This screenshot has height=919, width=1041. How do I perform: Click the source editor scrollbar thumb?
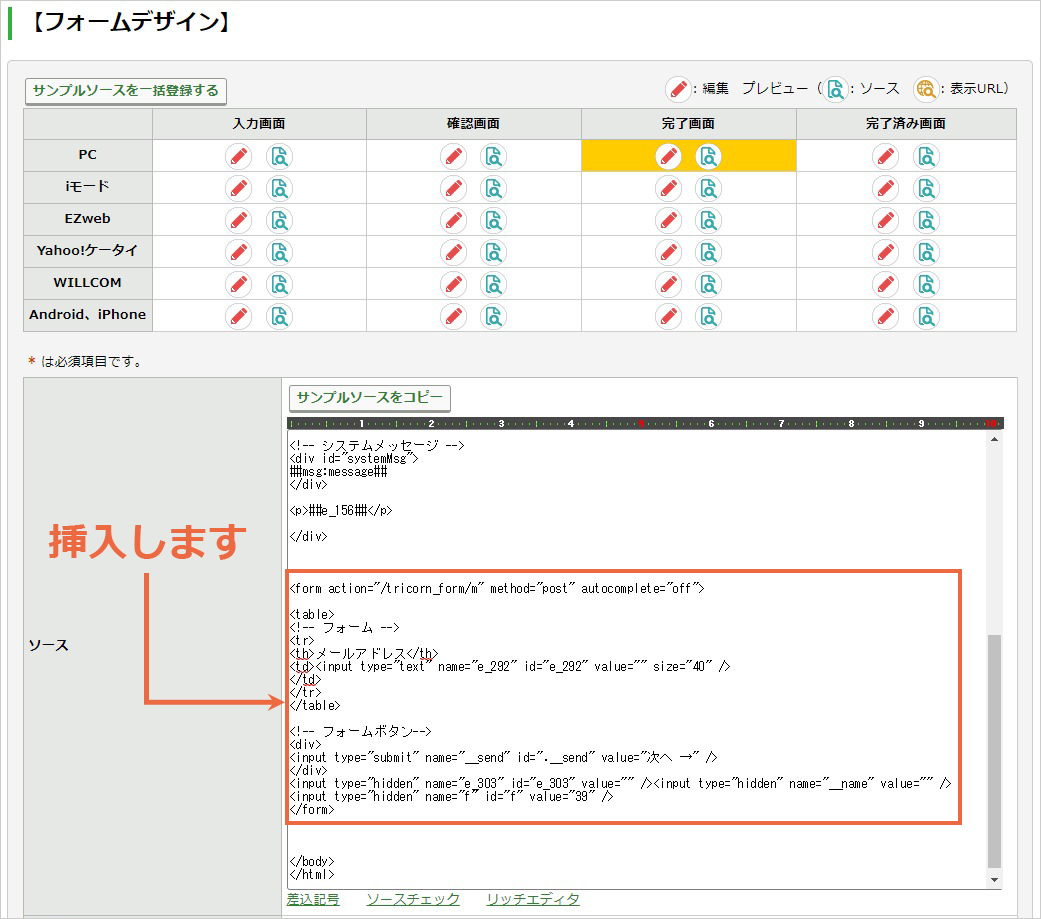(994, 751)
